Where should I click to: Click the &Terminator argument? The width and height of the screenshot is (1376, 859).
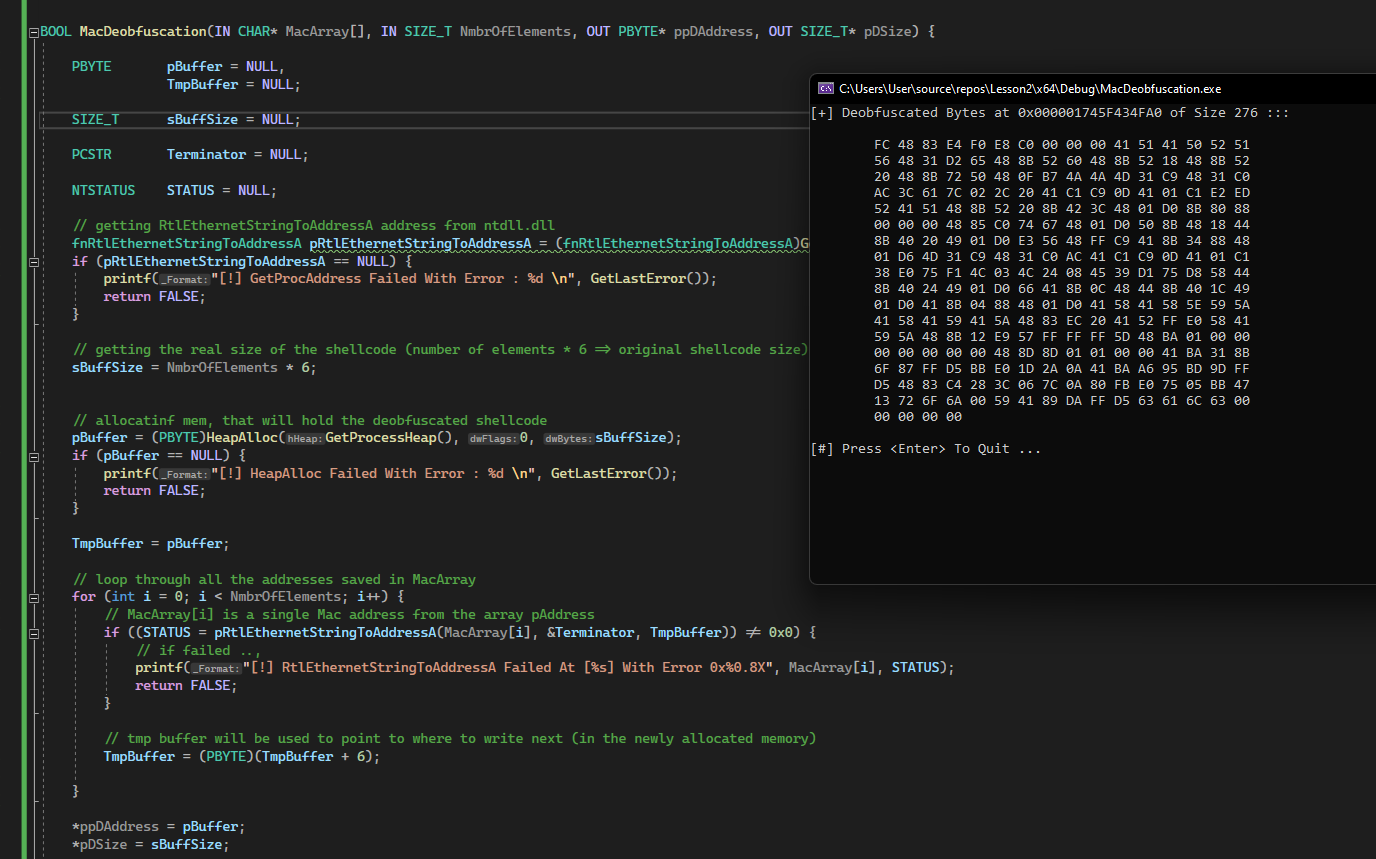tap(591, 632)
